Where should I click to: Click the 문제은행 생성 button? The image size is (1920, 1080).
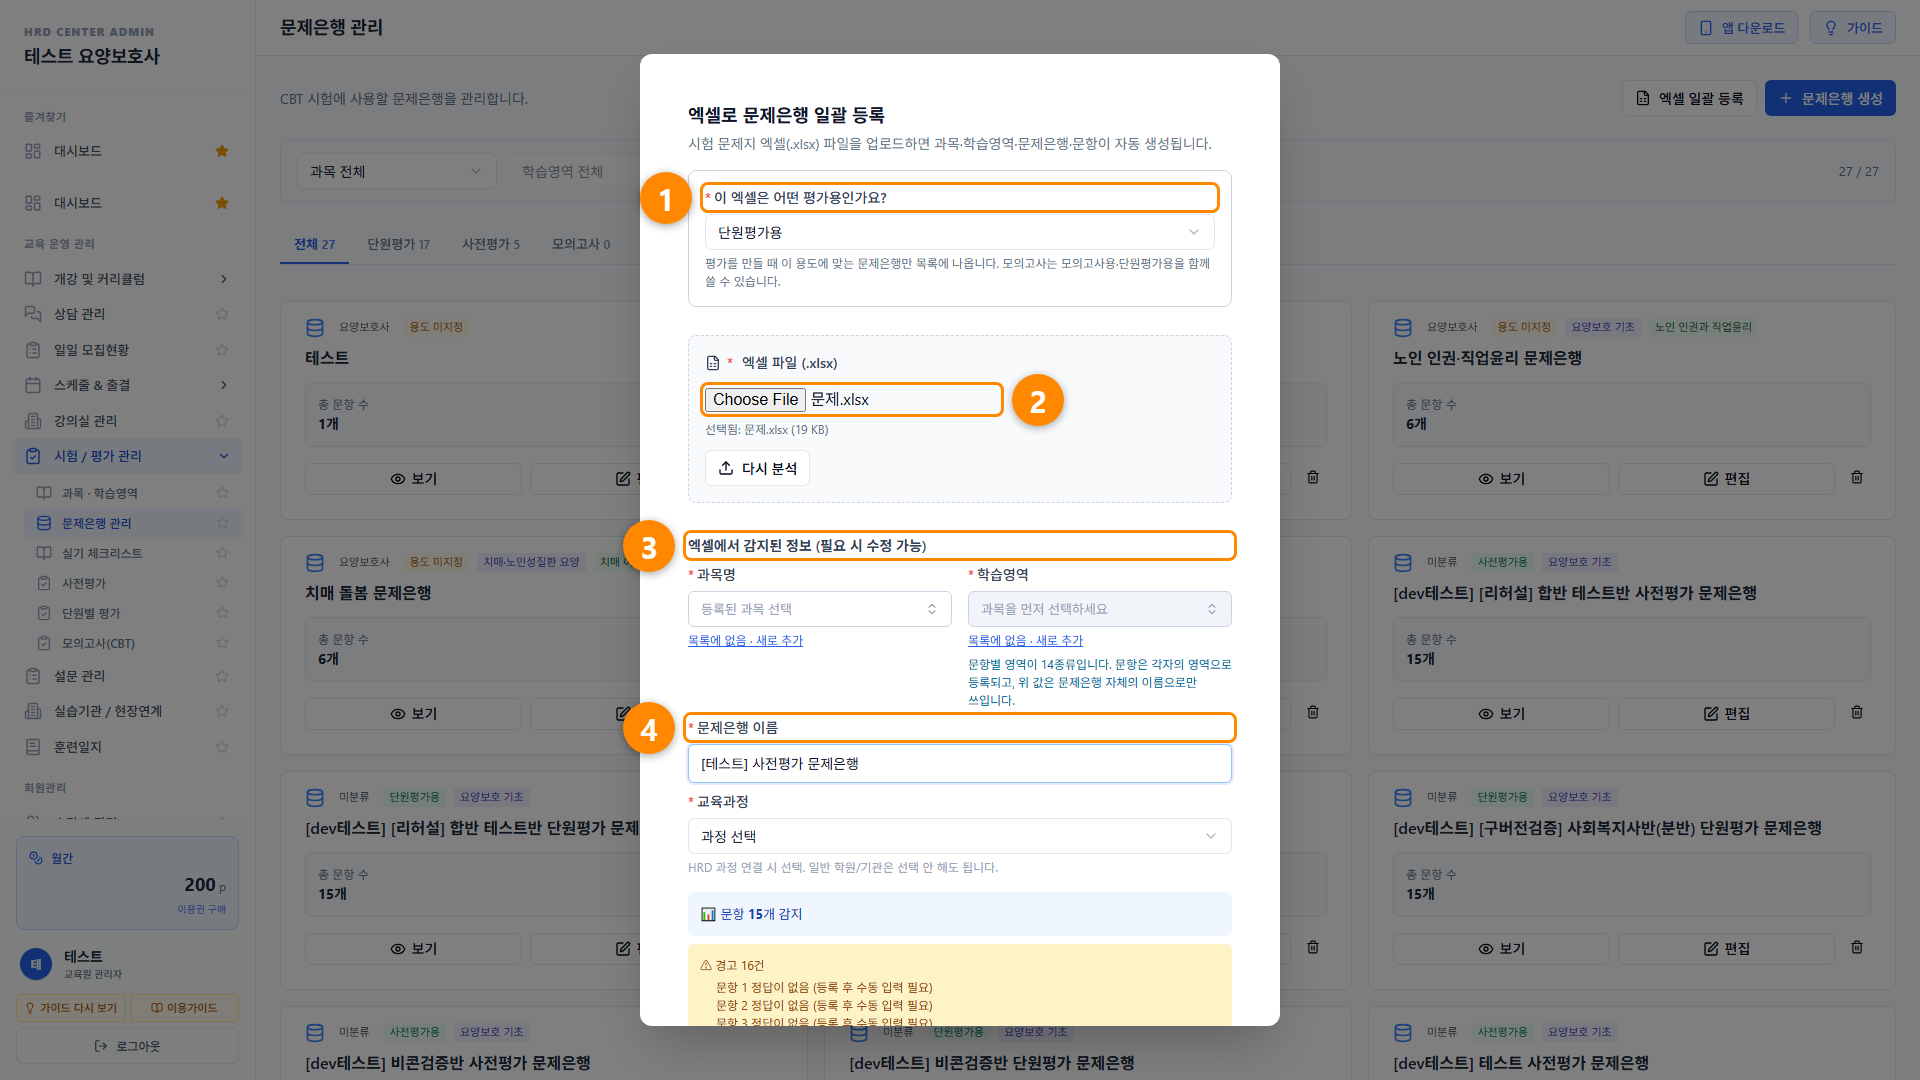click(x=1829, y=98)
